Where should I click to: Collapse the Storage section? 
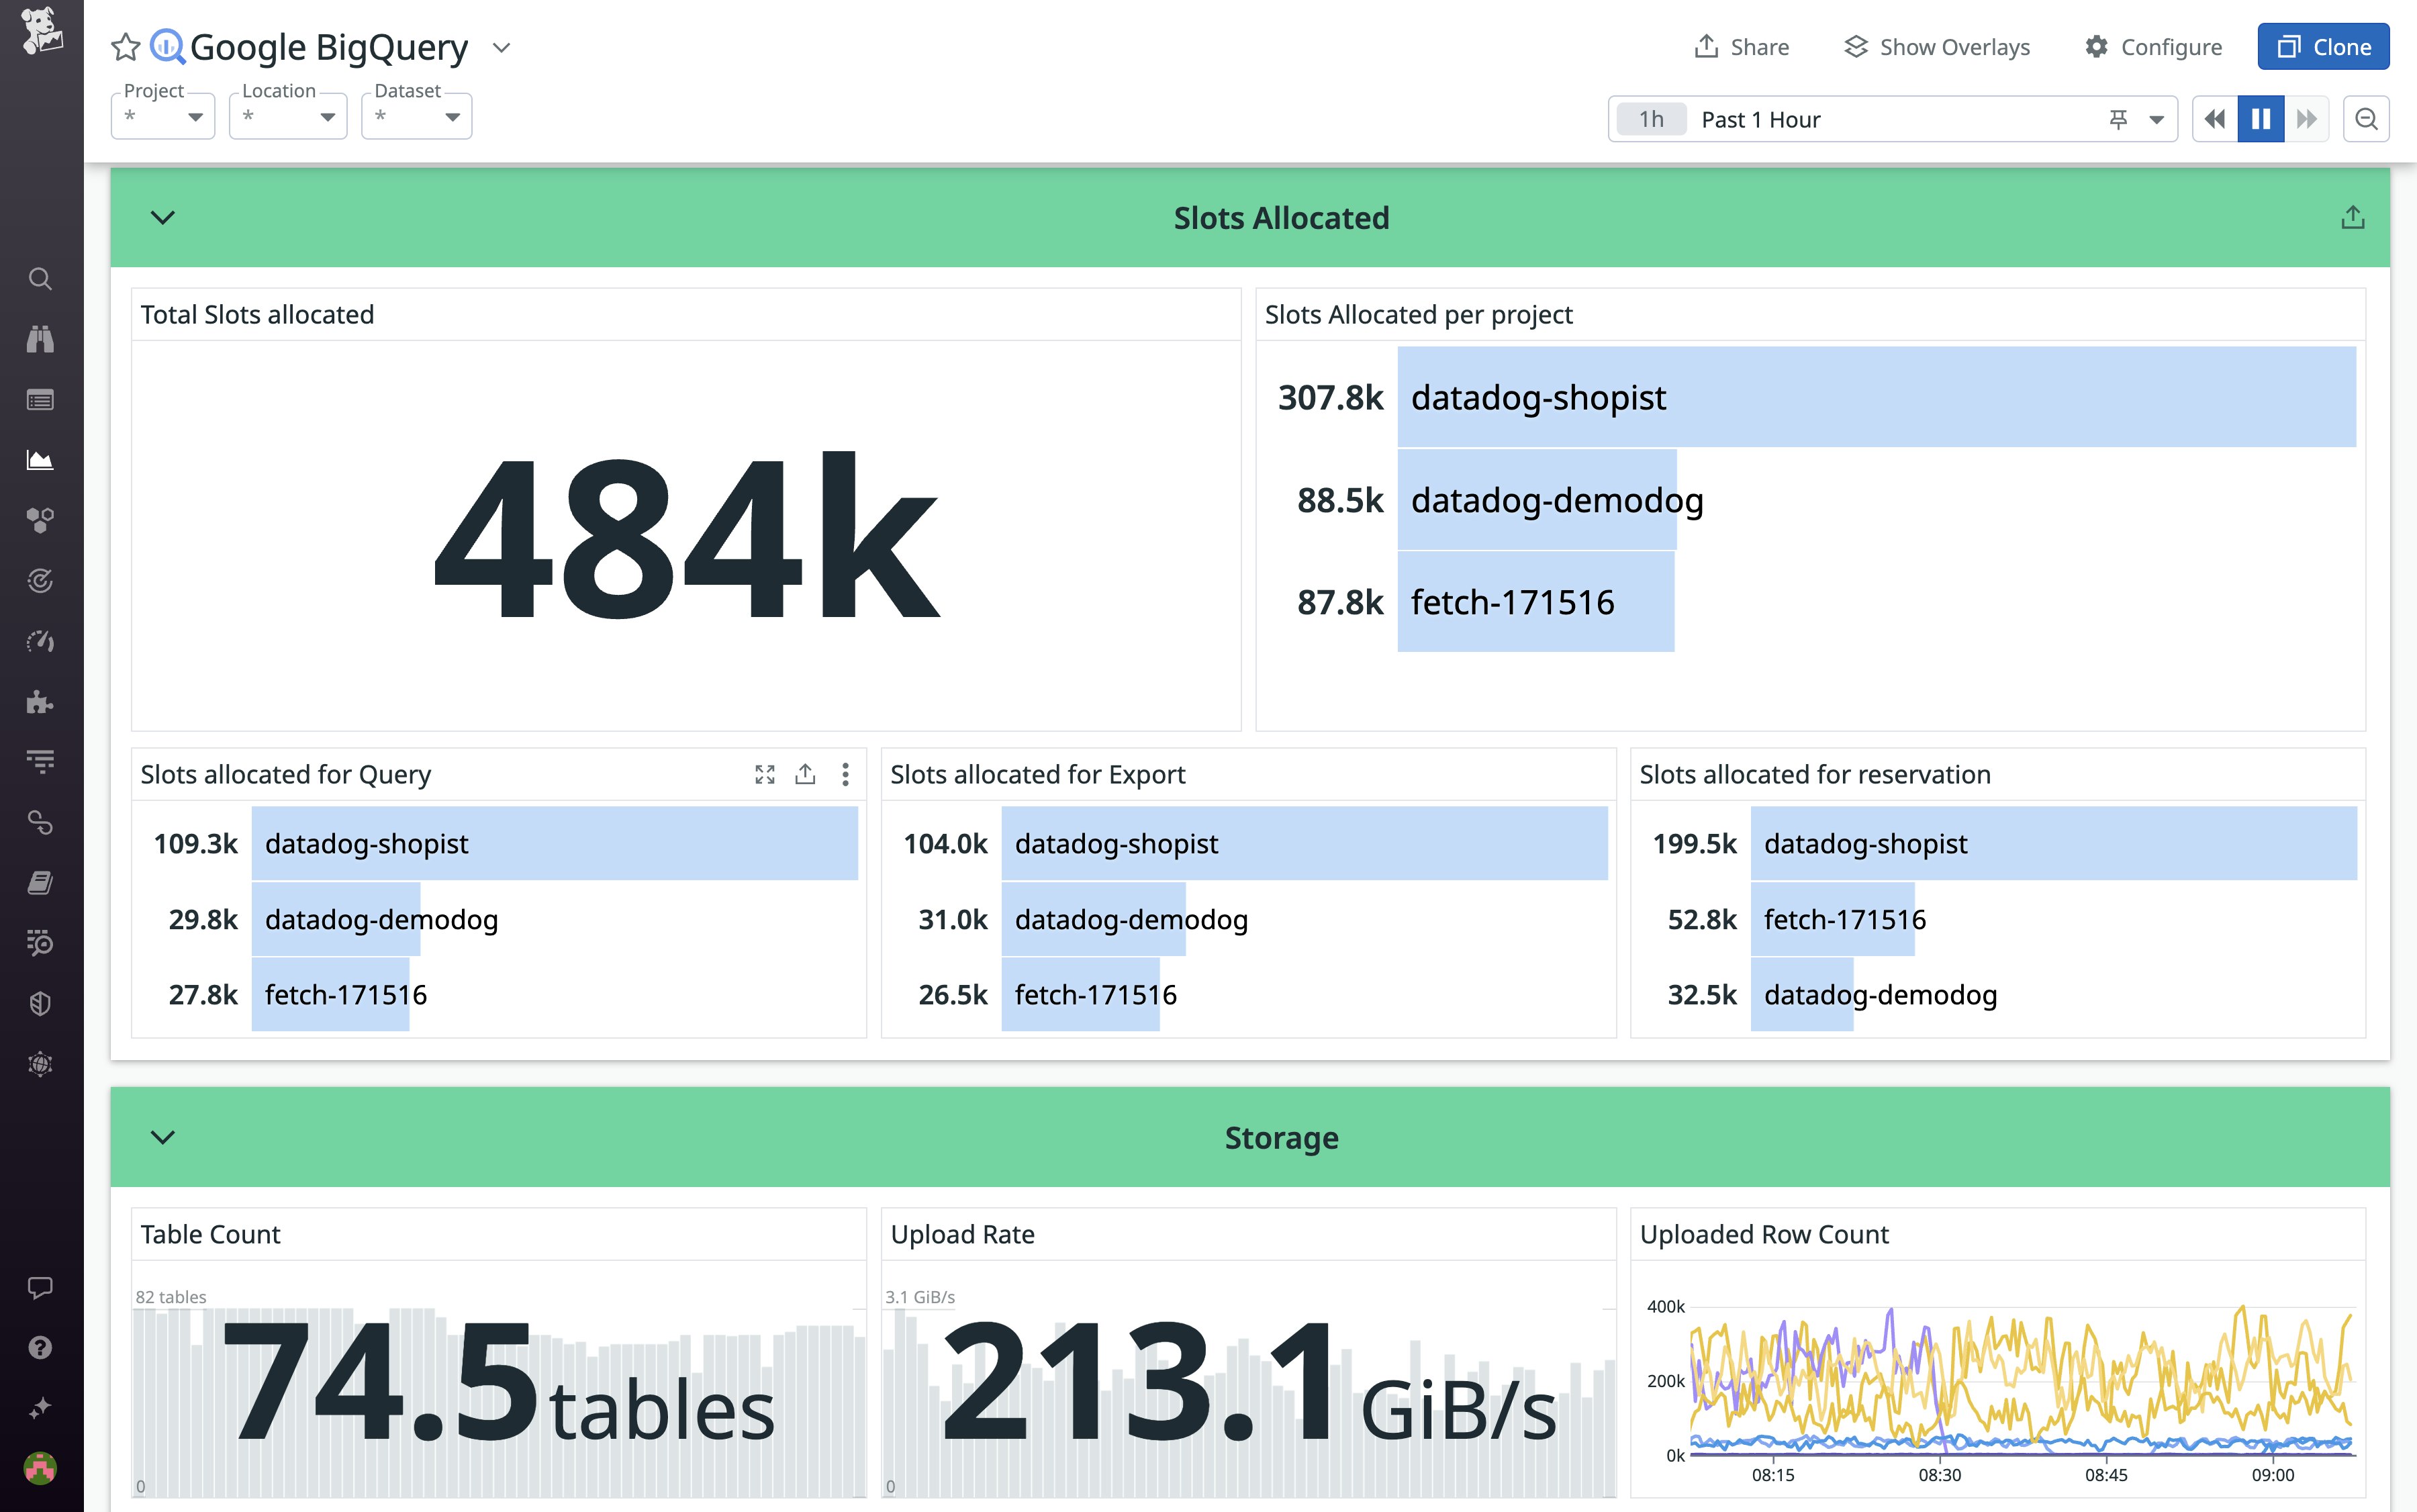pyautogui.click(x=163, y=1137)
